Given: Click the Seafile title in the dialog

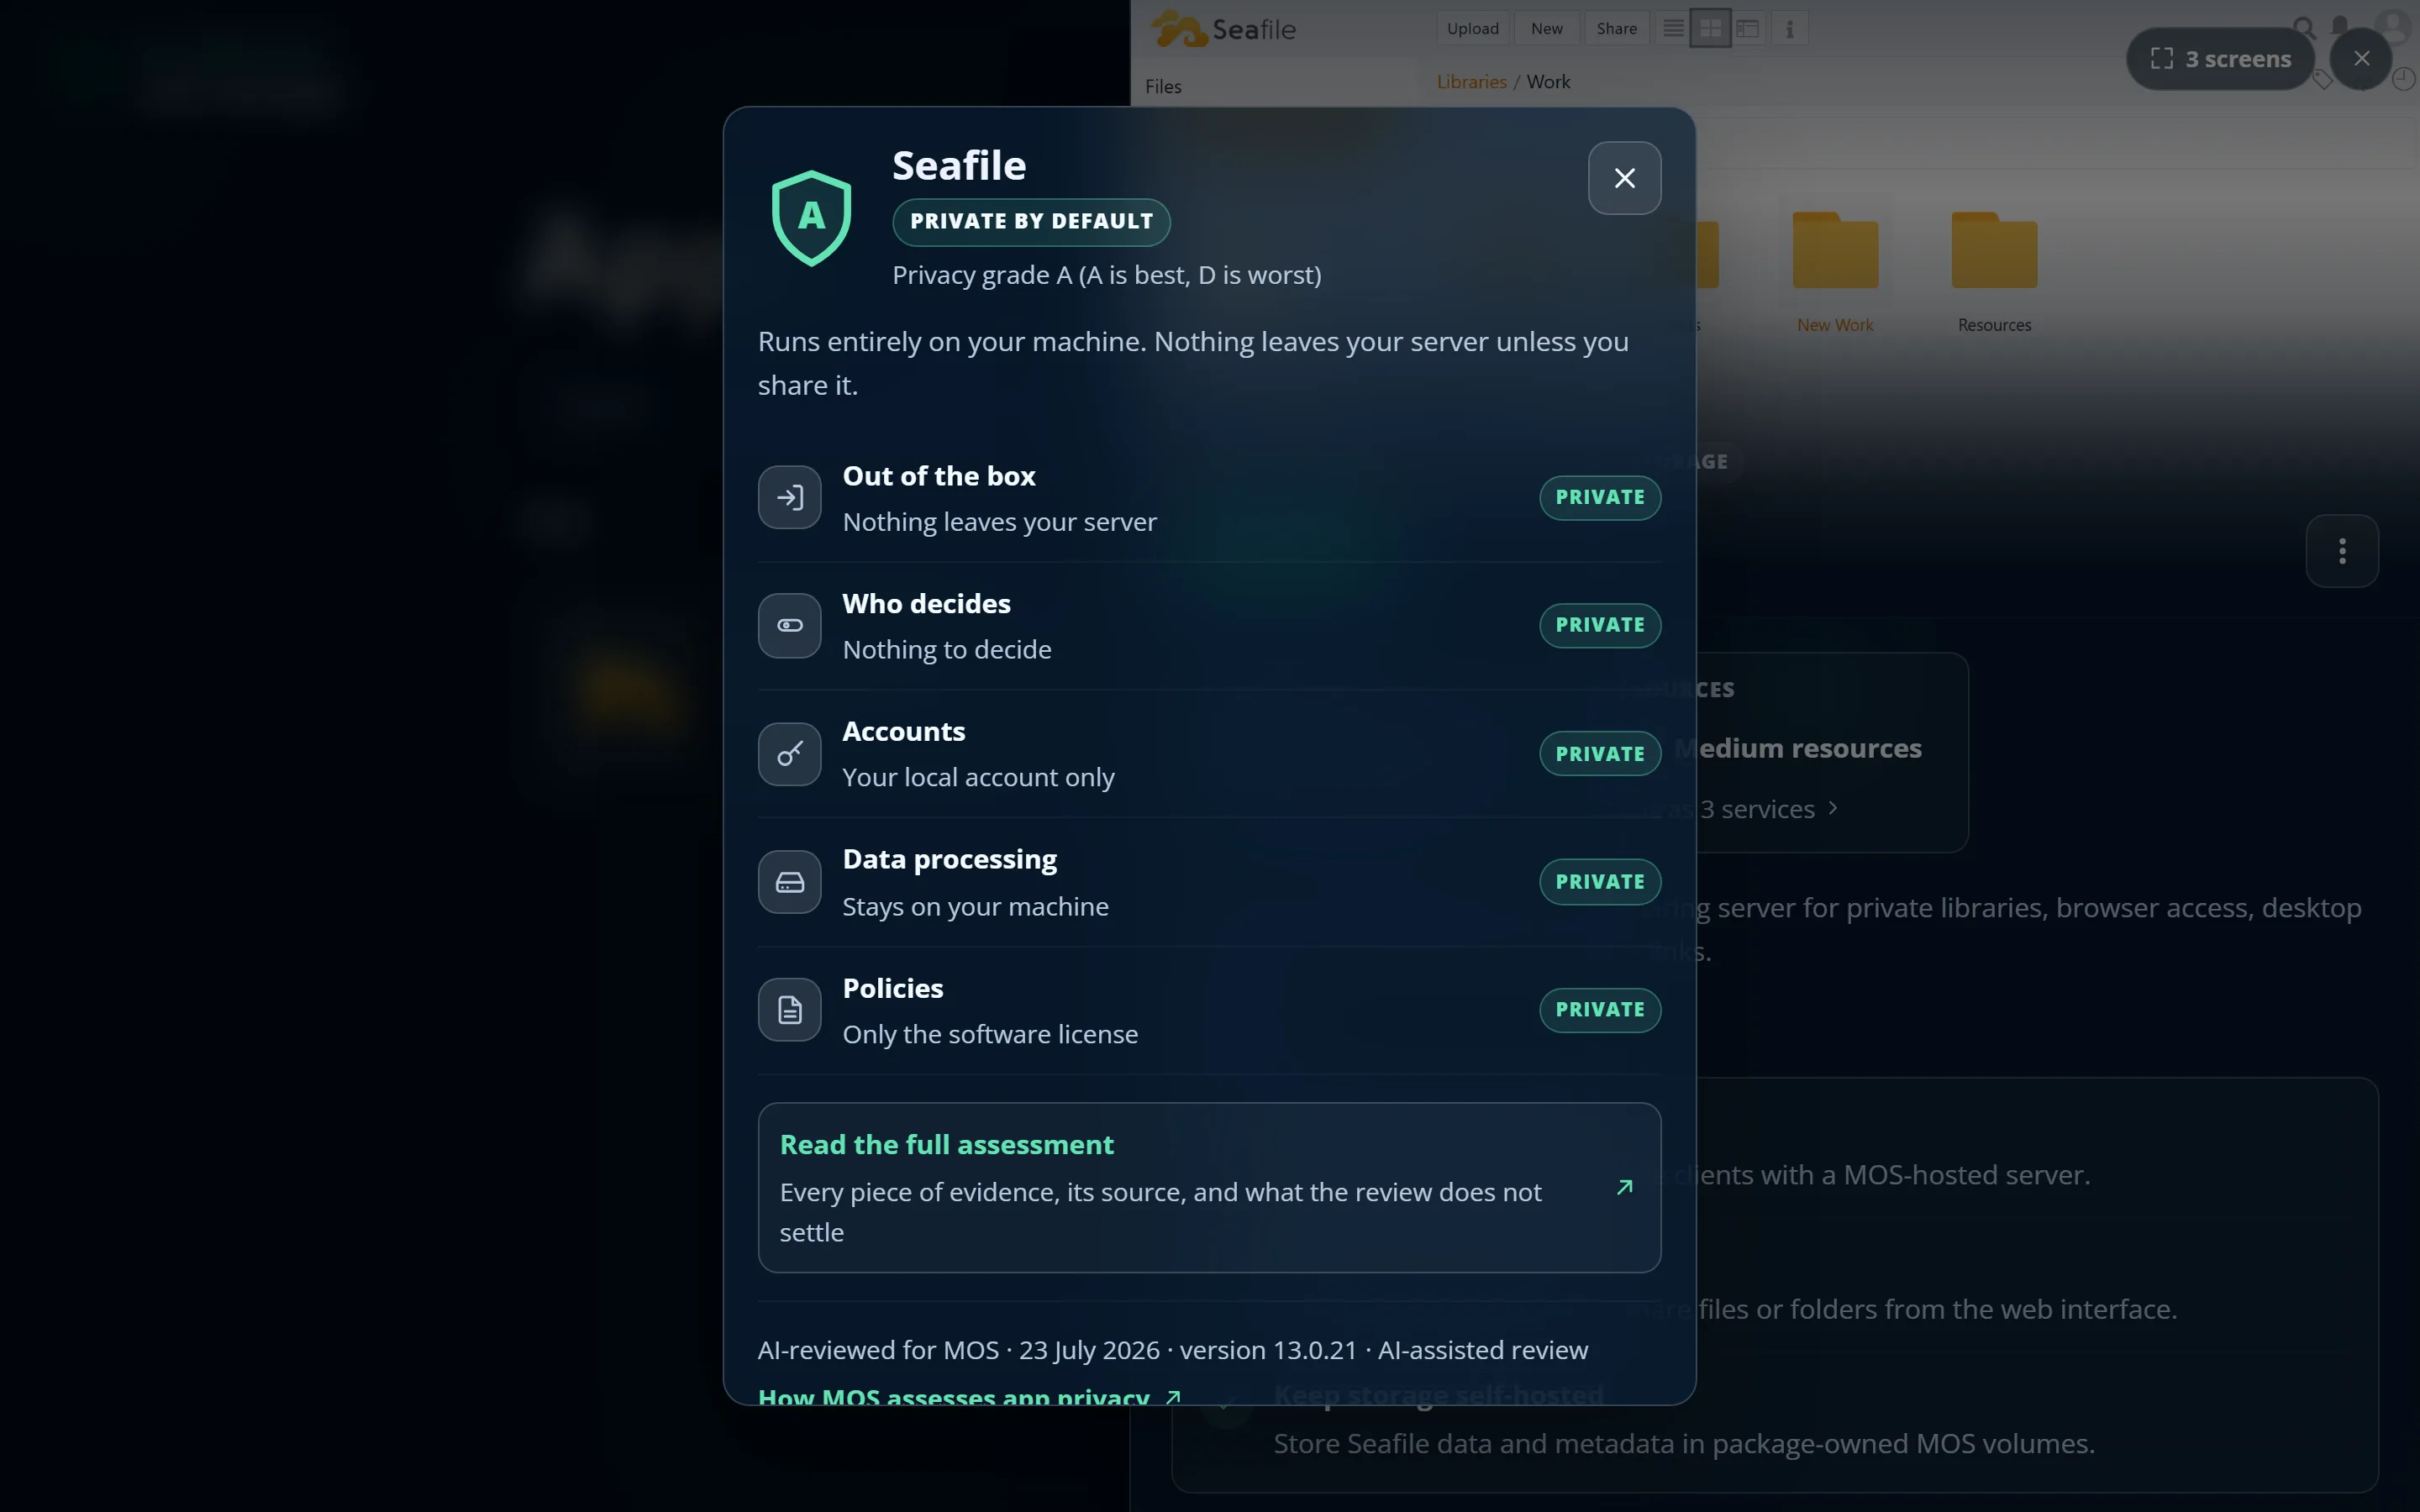Looking at the screenshot, I should 958,166.
